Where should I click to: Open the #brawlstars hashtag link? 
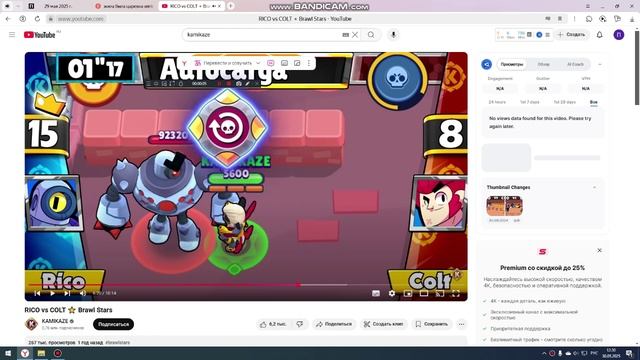pos(118,342)
